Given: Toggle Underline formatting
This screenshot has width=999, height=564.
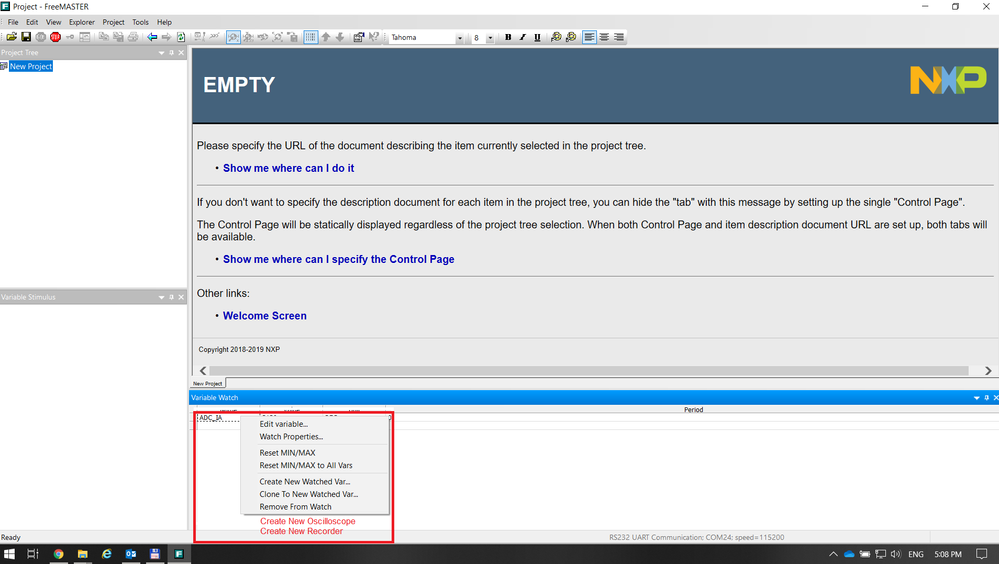Looking at the screenshot, I should tap(537, 37).
